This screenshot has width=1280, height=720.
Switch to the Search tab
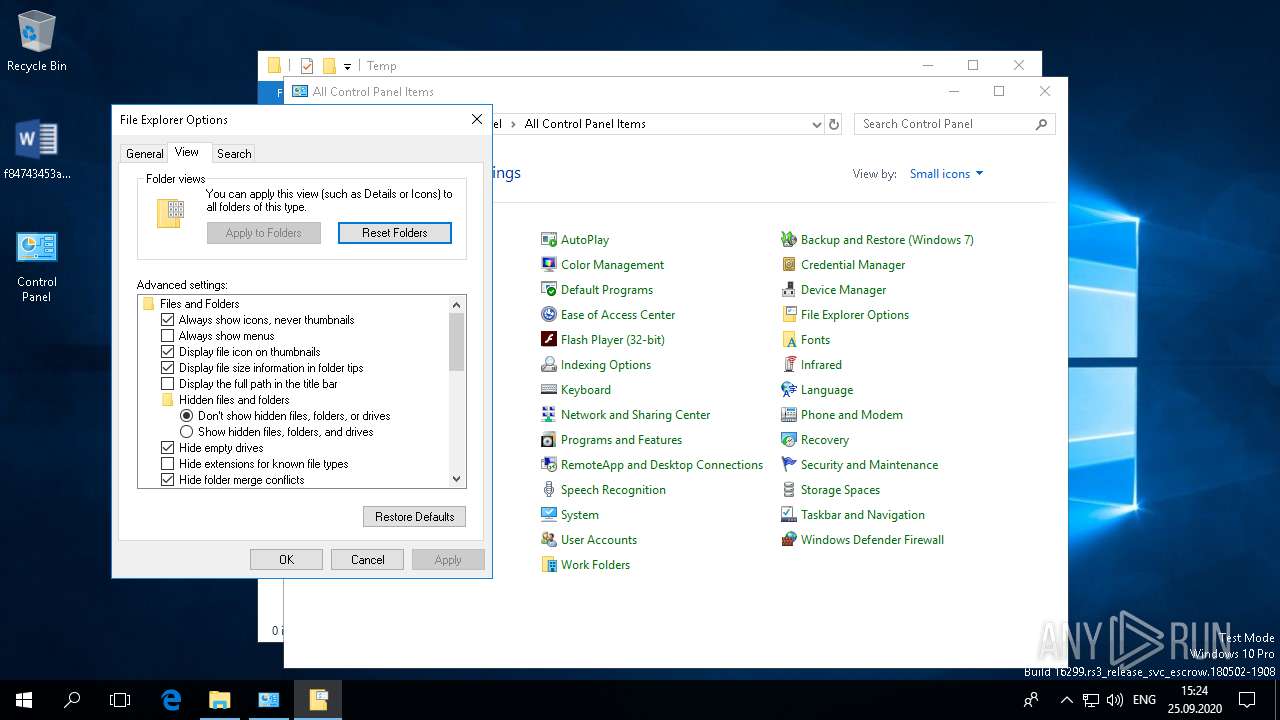(x=234, y=154)
